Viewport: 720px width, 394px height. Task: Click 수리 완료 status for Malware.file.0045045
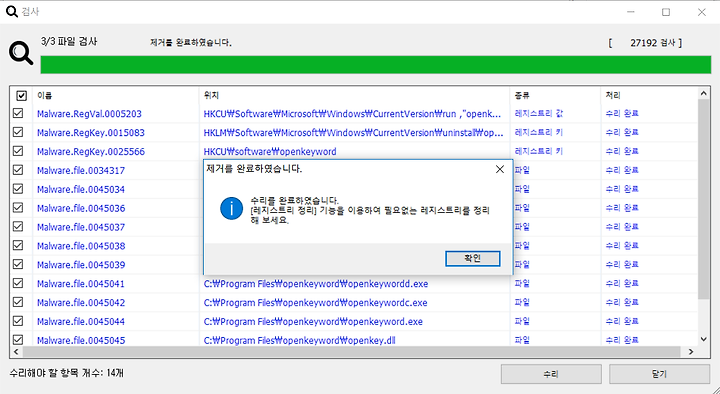[x=622, y=340]
